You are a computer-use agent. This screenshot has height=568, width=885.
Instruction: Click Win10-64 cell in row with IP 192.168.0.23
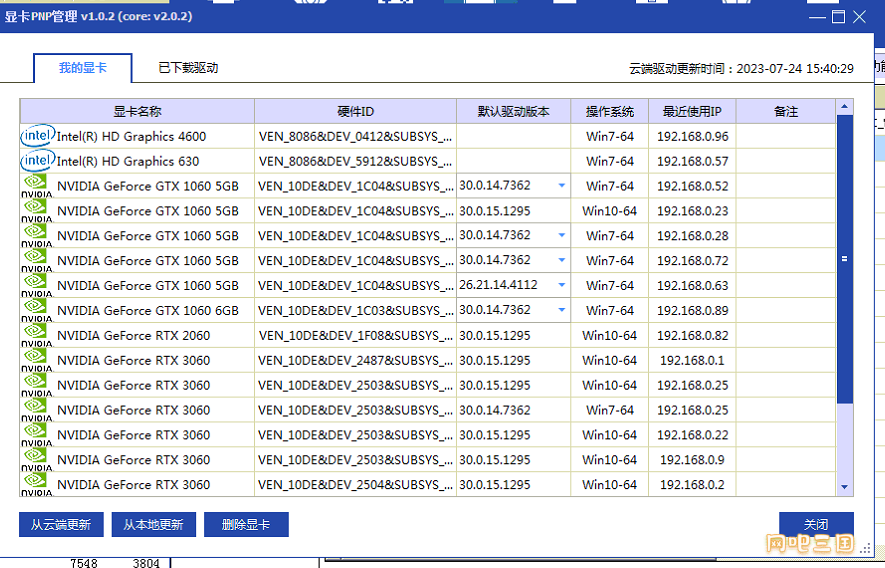point(610,211)
